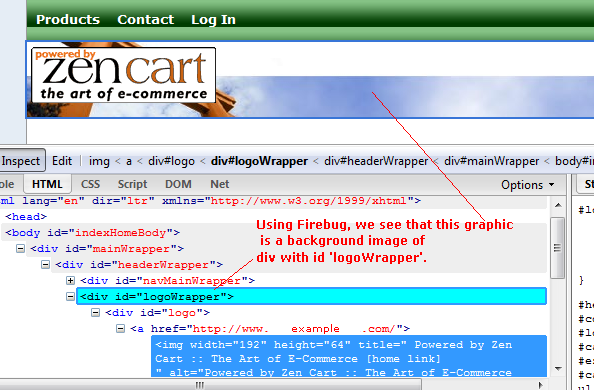Select the img width=192 element row
The width and height of the screenshot is (594, 390).
pos(349,356)
